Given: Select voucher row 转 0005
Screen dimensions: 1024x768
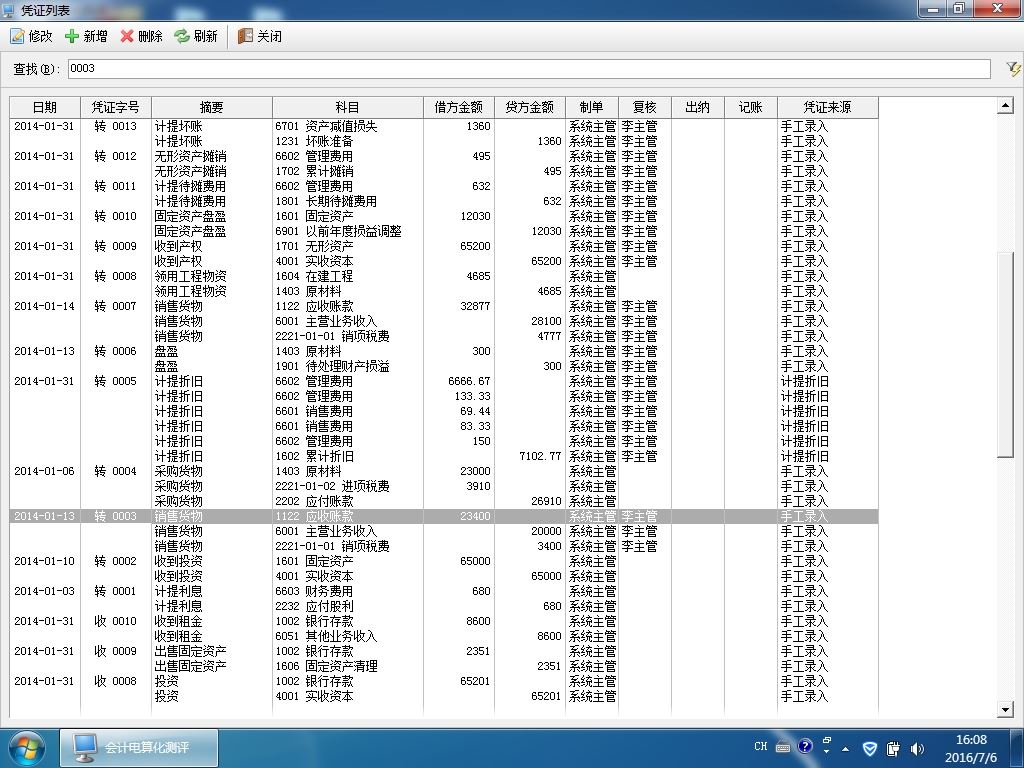Looking at the screenshot, I should coord(444,381).
